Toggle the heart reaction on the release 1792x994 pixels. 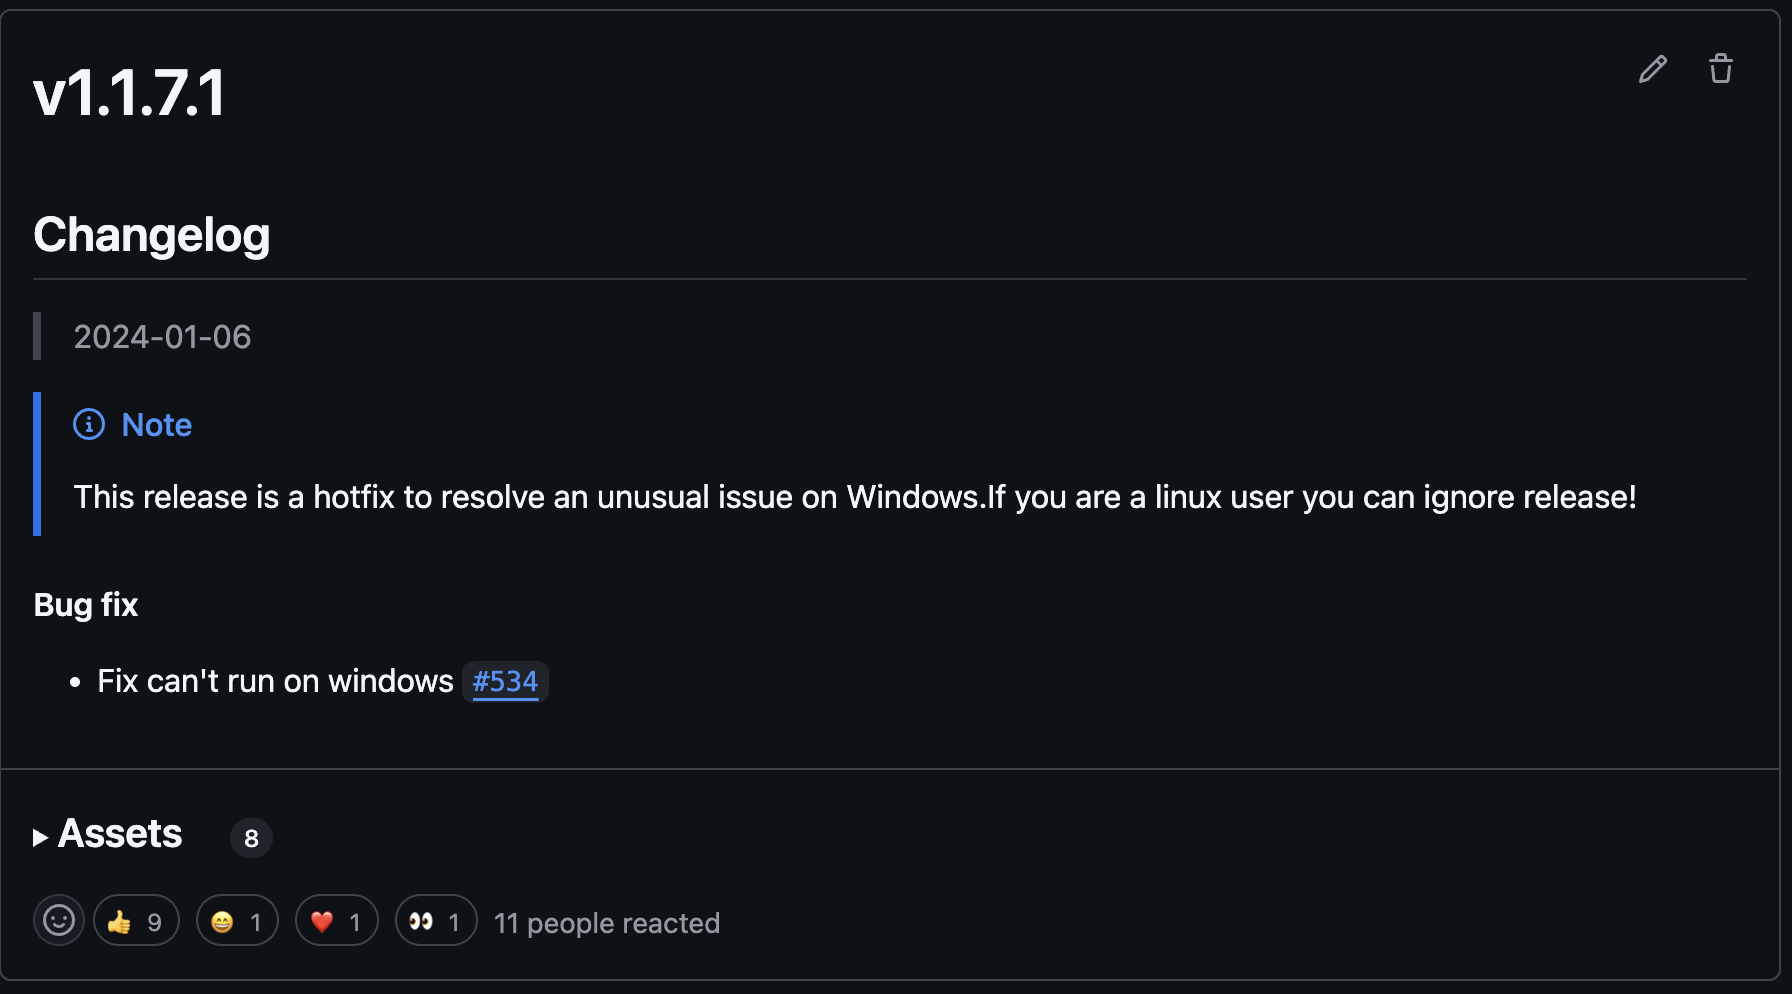tap(336, 920)
